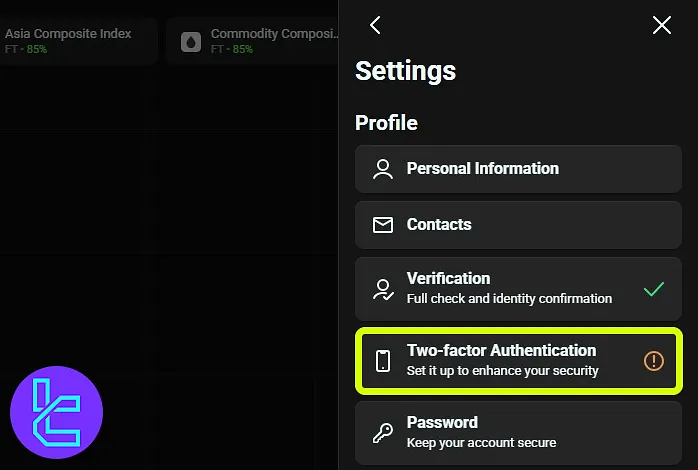Click 'Full check and identity confirmation' text
This screenshot has height=470, width=698.
(x=509, y=299)
